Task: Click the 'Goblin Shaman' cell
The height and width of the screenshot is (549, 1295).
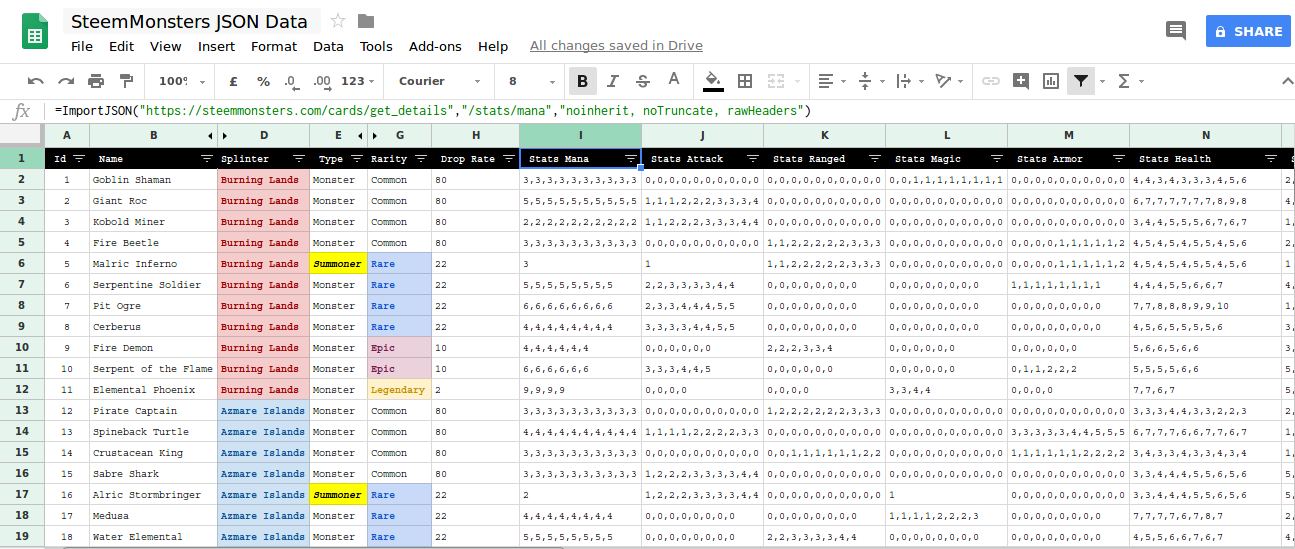Action: coord(153,180)
